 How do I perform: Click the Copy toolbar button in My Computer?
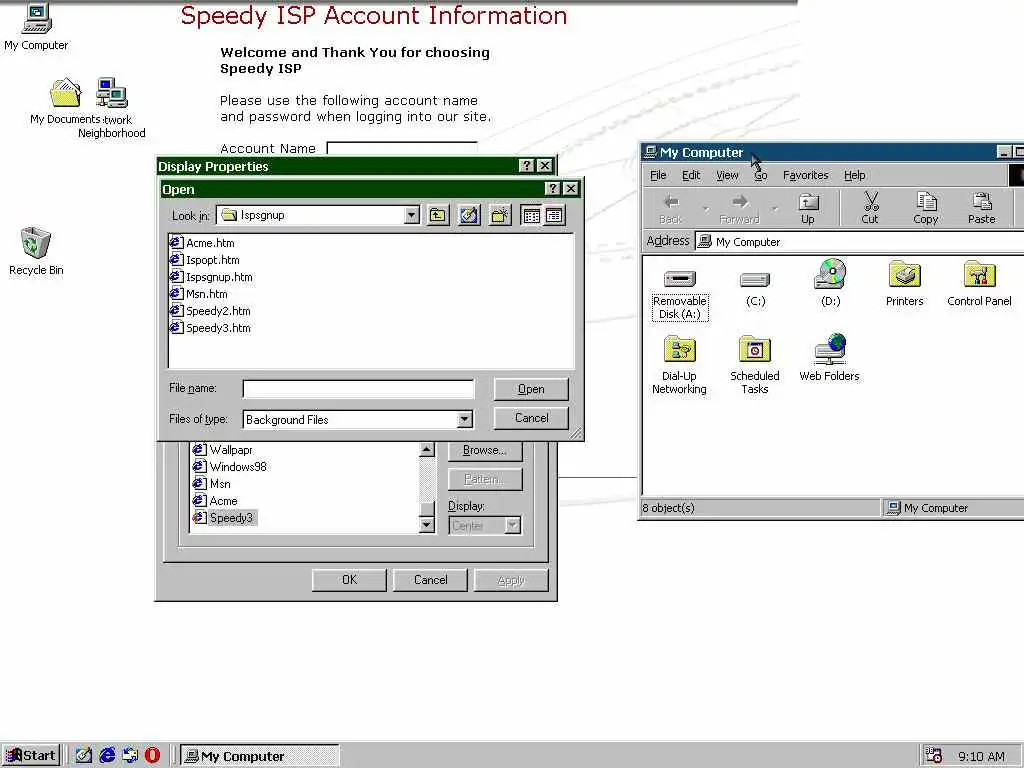925,208
